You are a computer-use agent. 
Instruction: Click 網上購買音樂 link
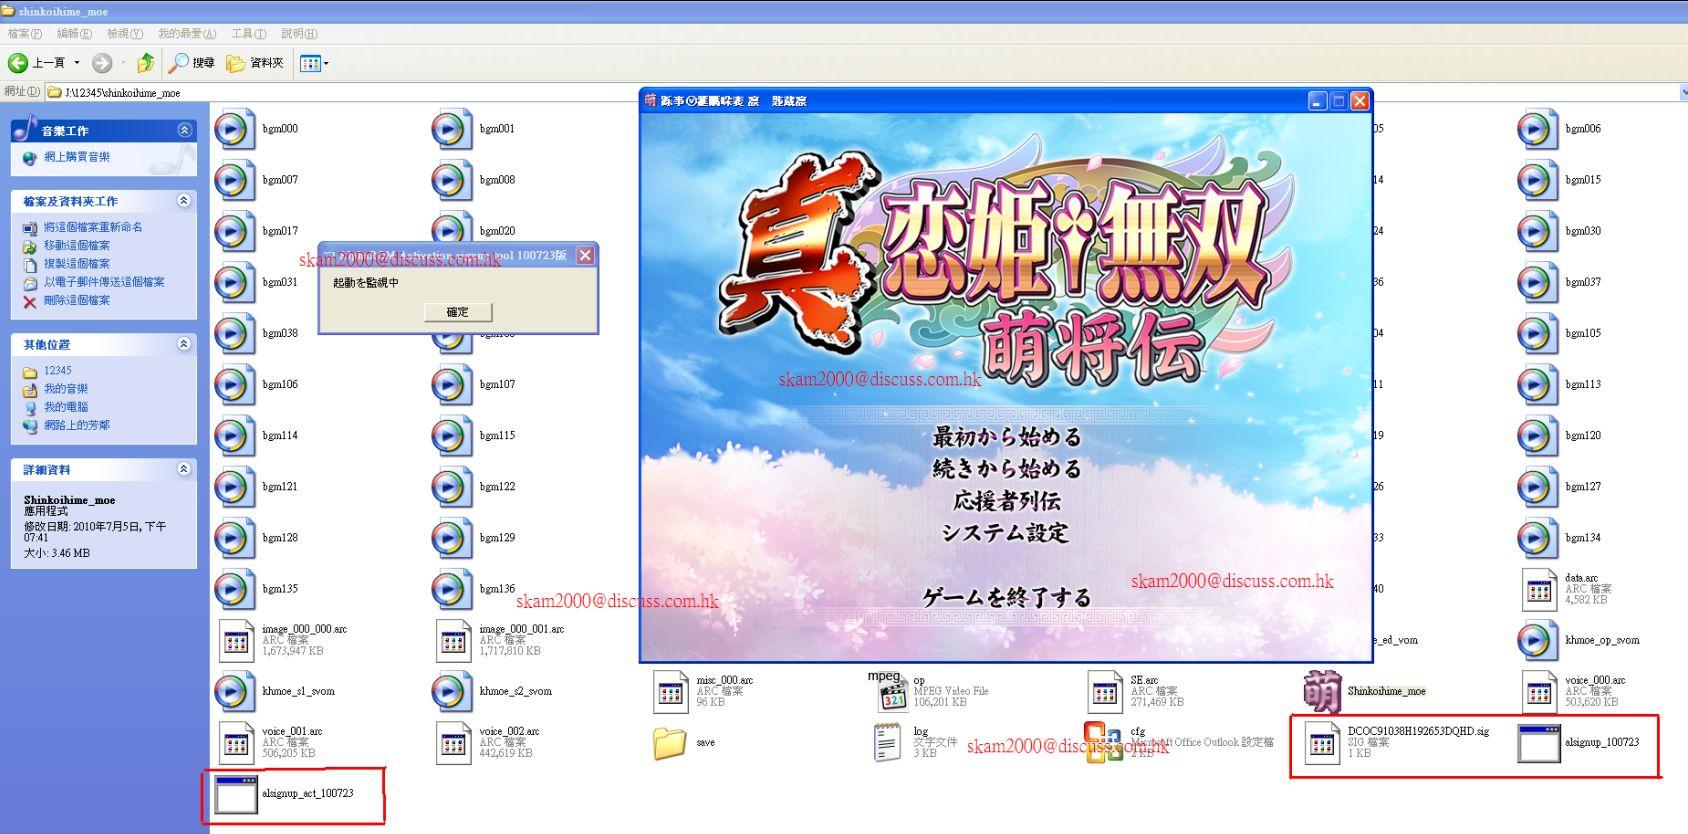tap(77, 157)
